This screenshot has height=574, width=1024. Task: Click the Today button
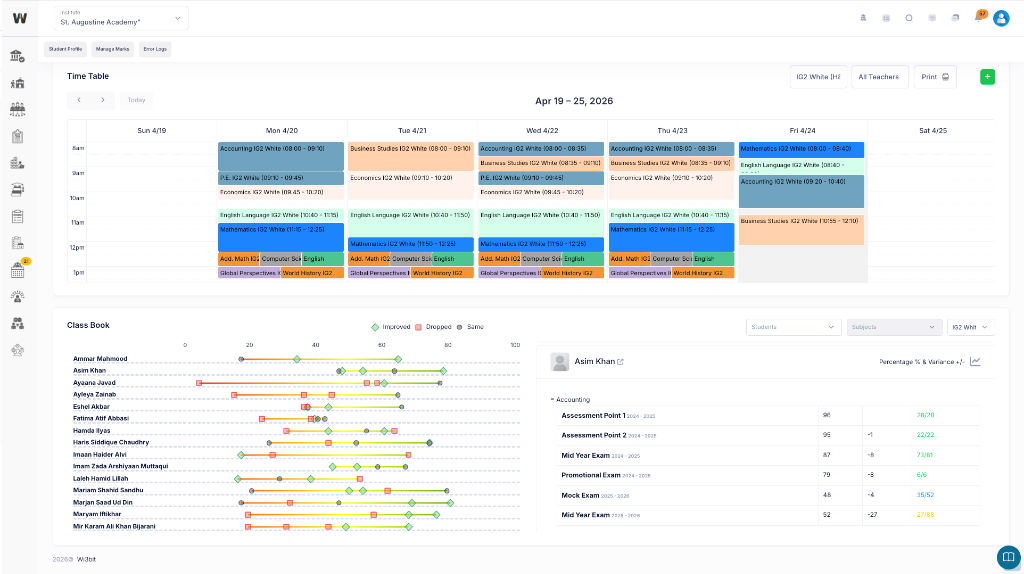pyautogui.click(x=136, y=100)
